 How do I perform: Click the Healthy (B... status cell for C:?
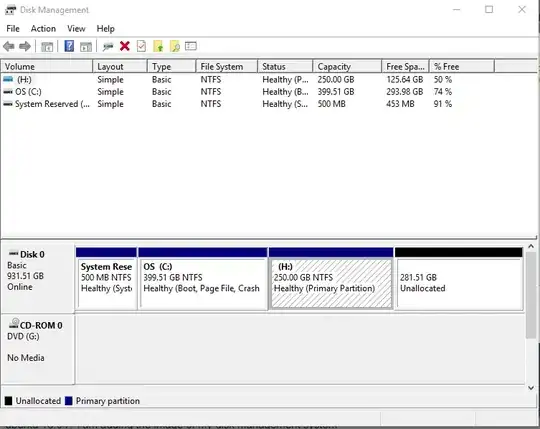285,92
